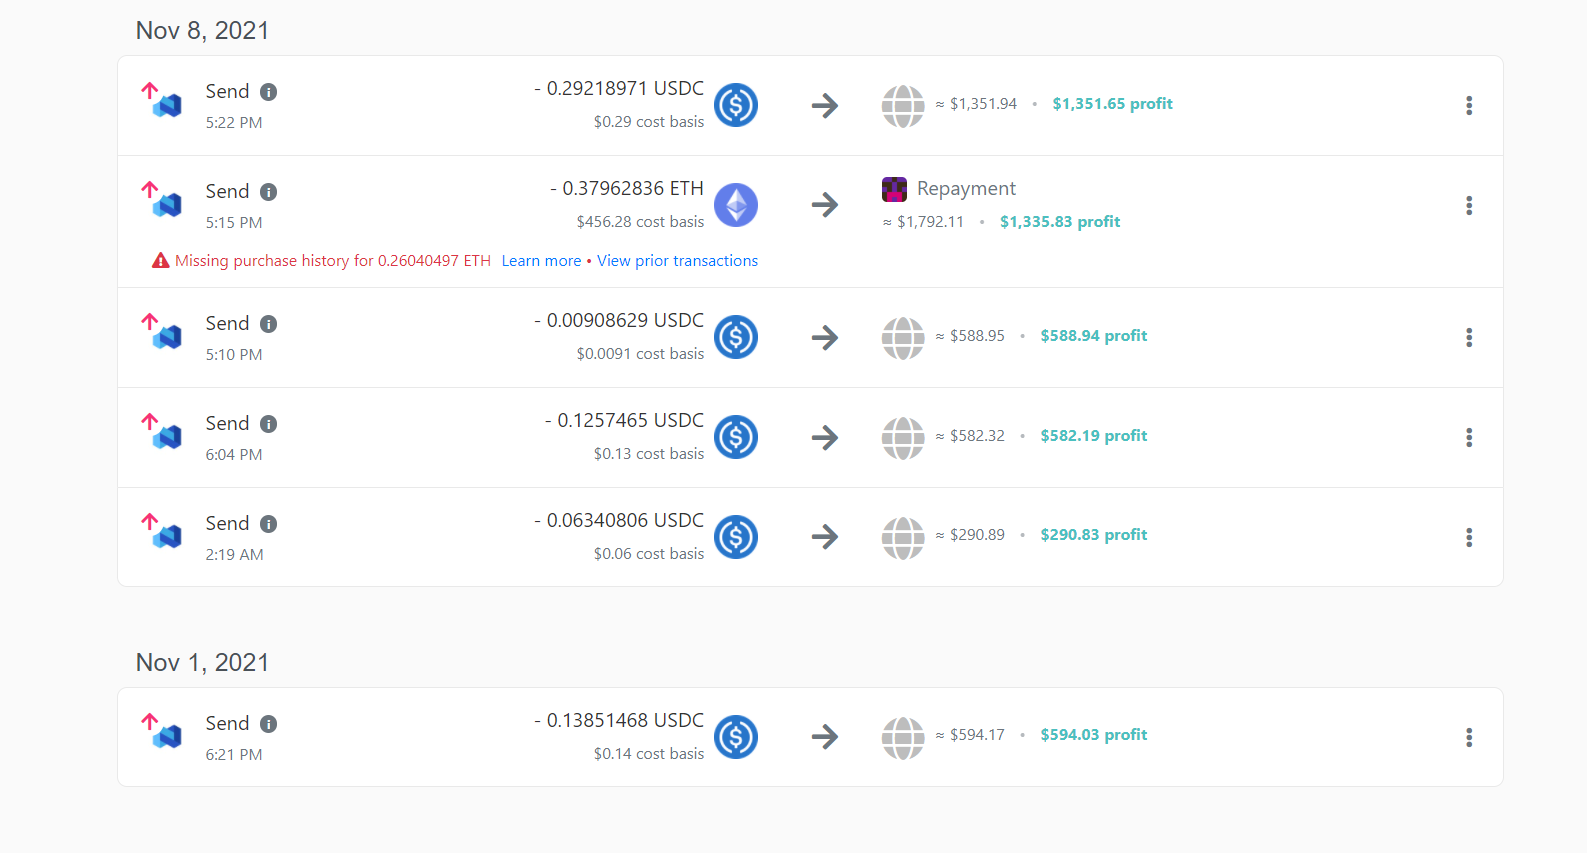Click the USDC icon on the 6:04 PM row
This screenshot has height=853, width=1587.
coord(736,437)
